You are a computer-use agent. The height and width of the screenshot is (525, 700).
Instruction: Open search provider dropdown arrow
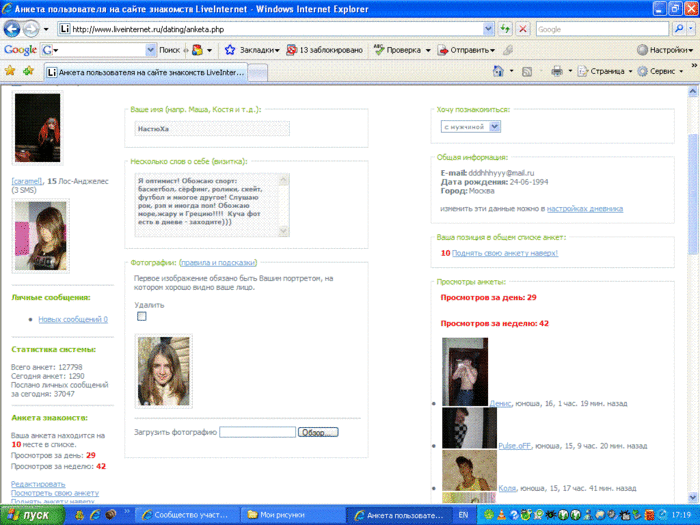(691, 29)
